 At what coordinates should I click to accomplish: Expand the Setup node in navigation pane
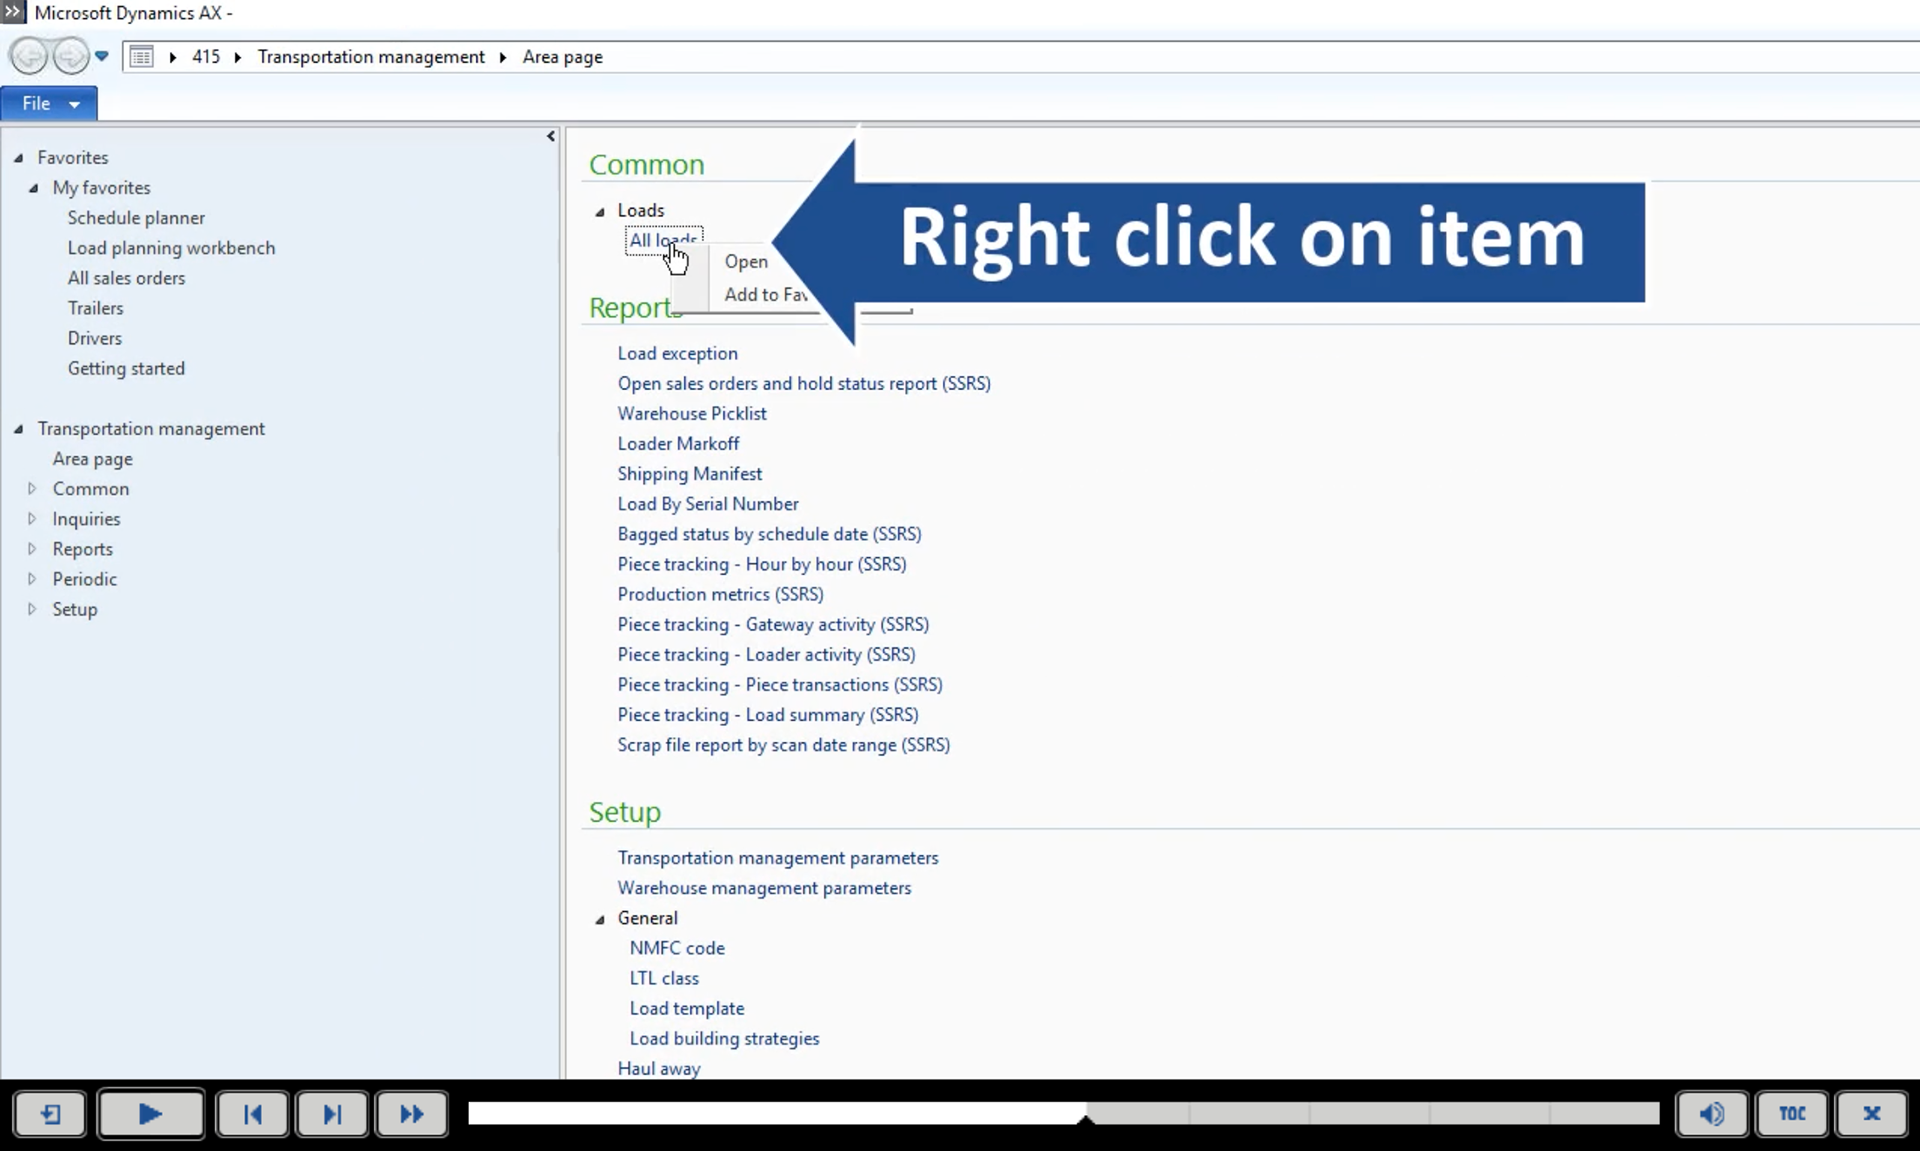32,609
